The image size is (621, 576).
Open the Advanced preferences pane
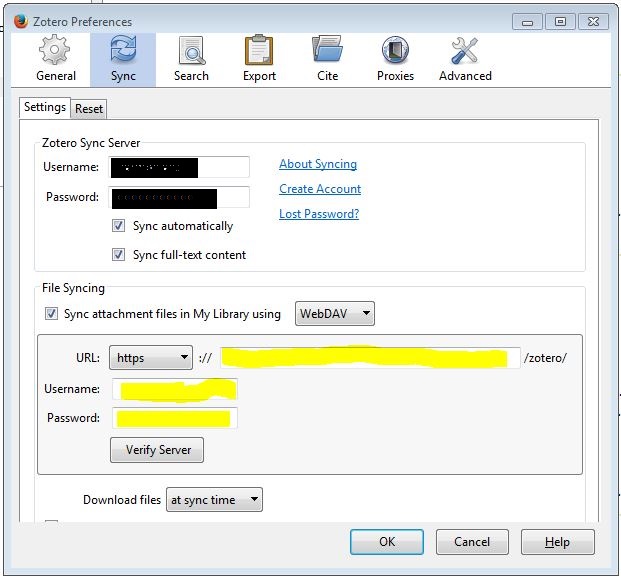point(465,59)
